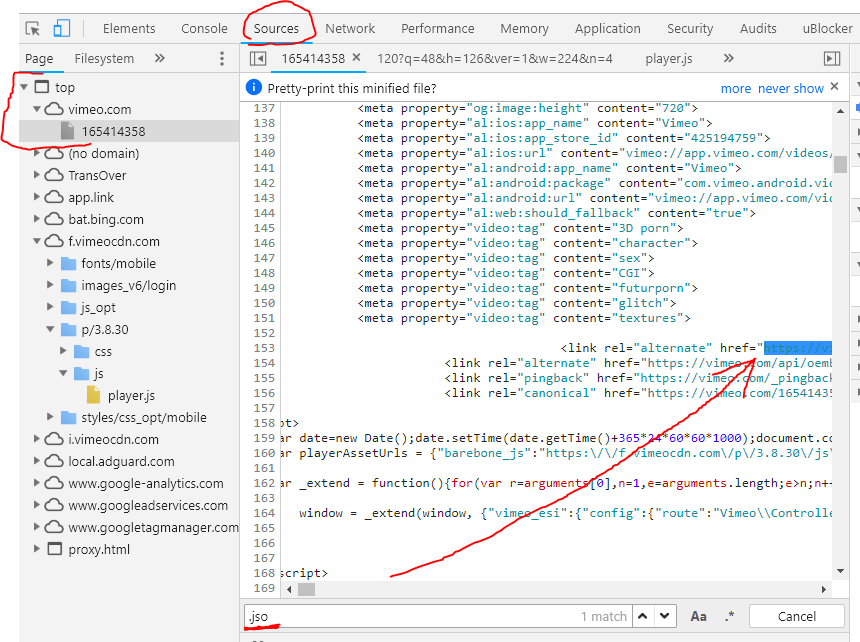
Task: Open the navigator three-dot menu
Action: click(222, 59)
